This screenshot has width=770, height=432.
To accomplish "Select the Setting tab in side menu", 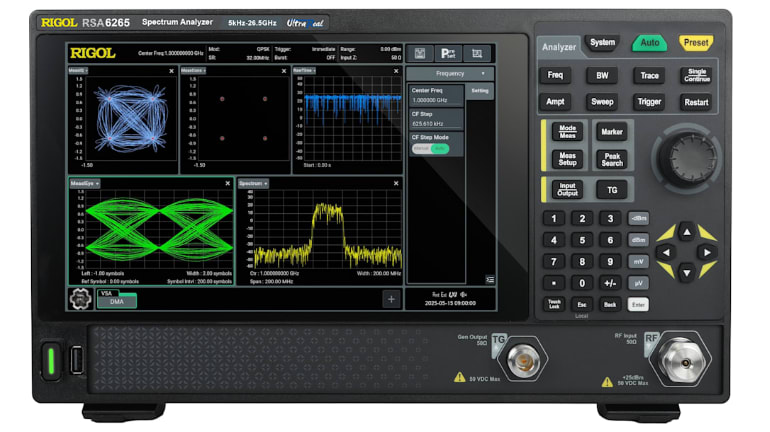I will tap(480, 91).
